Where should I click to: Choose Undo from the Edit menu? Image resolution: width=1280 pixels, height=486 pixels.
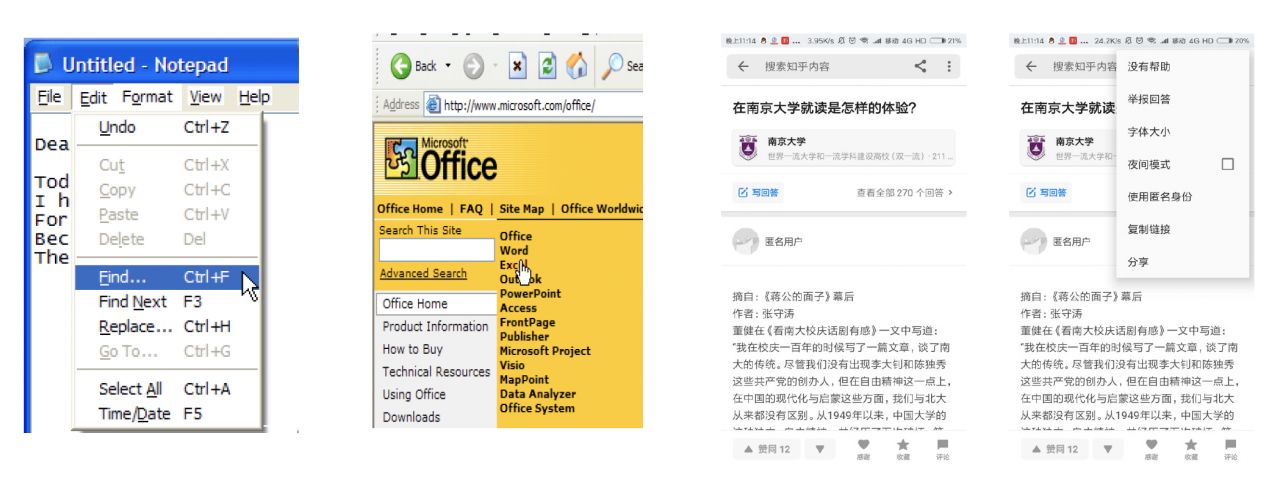point(167,127)
